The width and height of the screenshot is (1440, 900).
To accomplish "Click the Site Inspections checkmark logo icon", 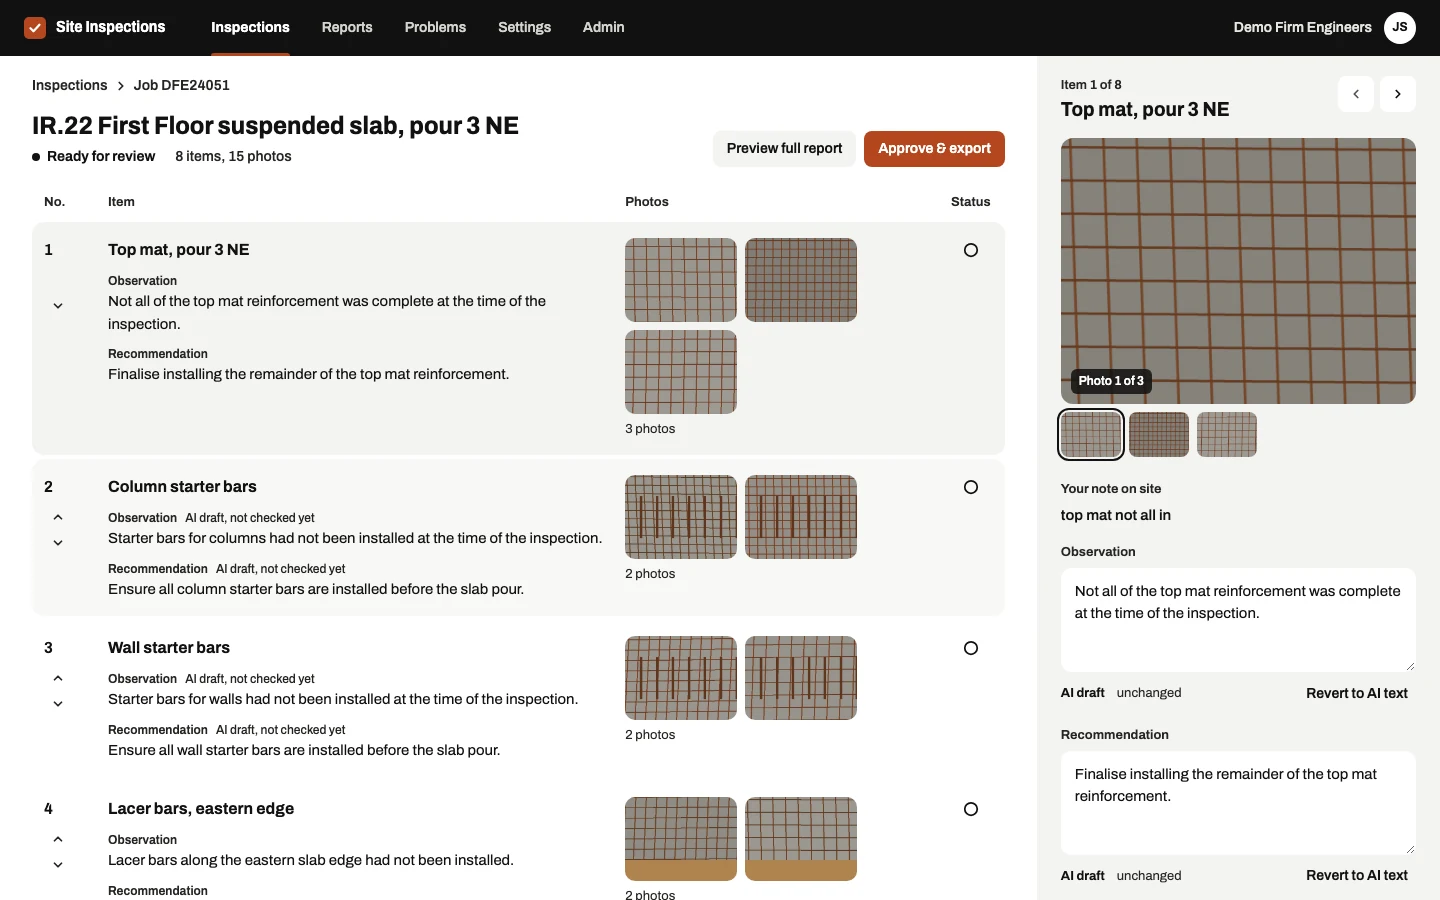I will [x=35, y=28].
